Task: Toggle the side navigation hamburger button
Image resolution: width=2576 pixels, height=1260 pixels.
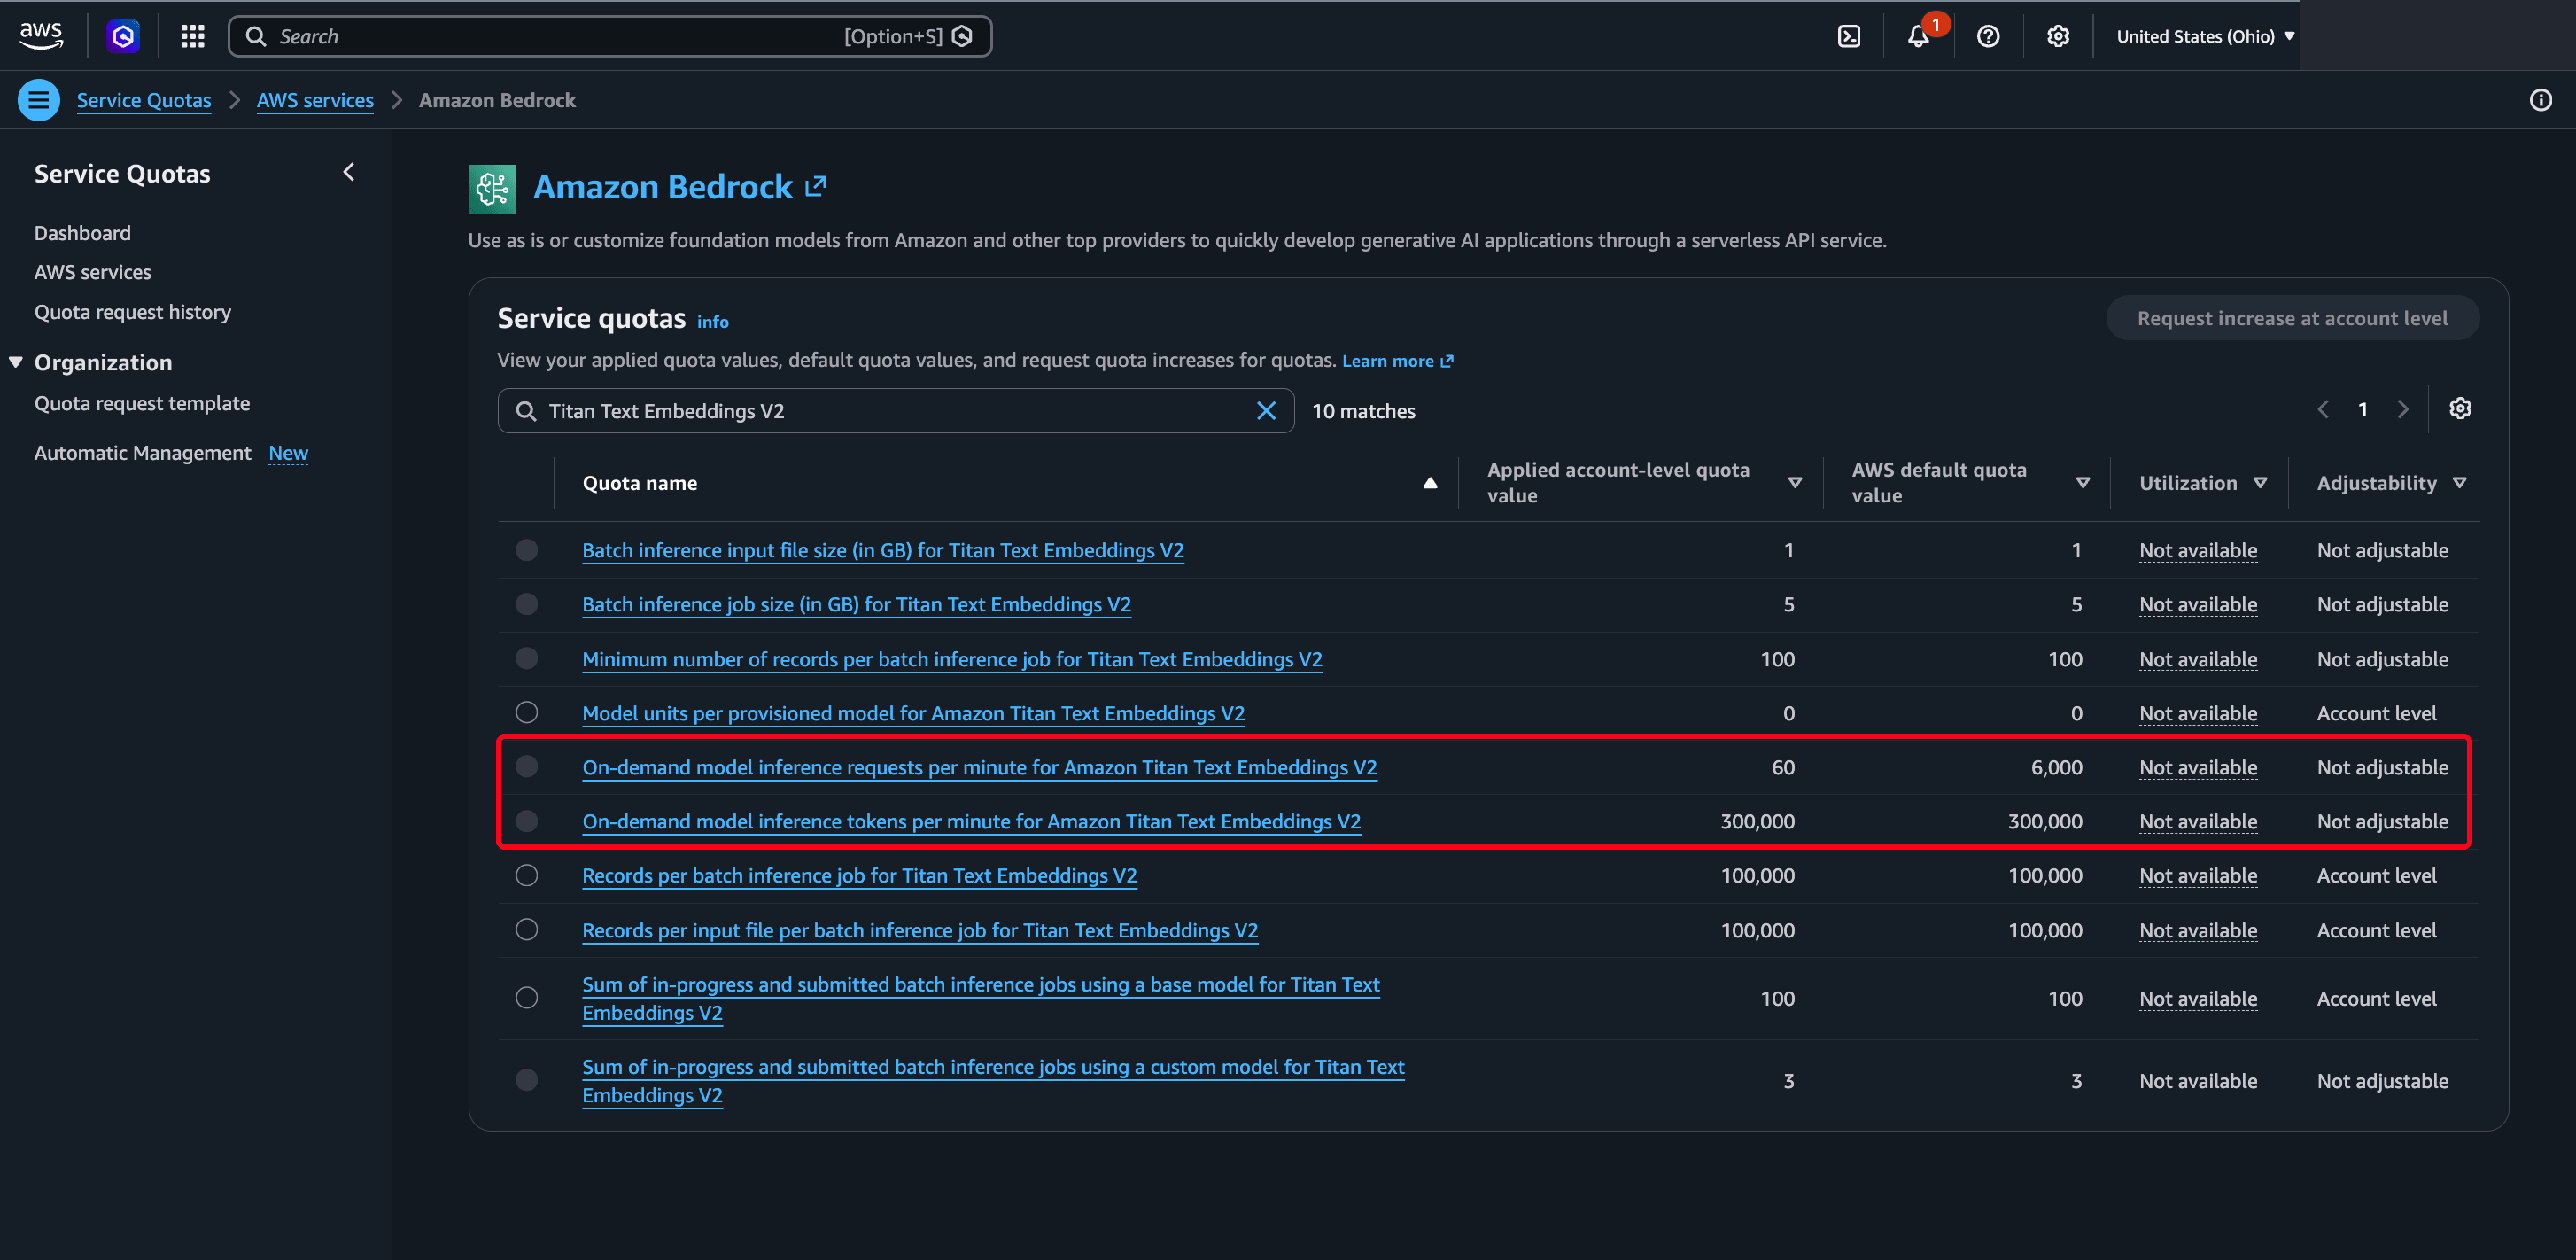Action: pos(38,100)
